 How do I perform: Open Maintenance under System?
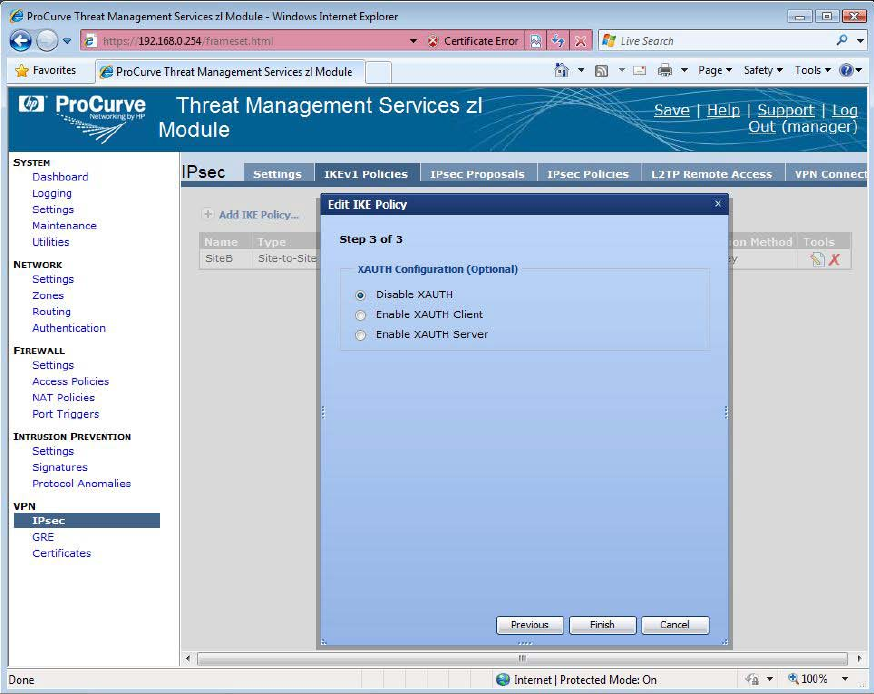(x=64, y=226)
